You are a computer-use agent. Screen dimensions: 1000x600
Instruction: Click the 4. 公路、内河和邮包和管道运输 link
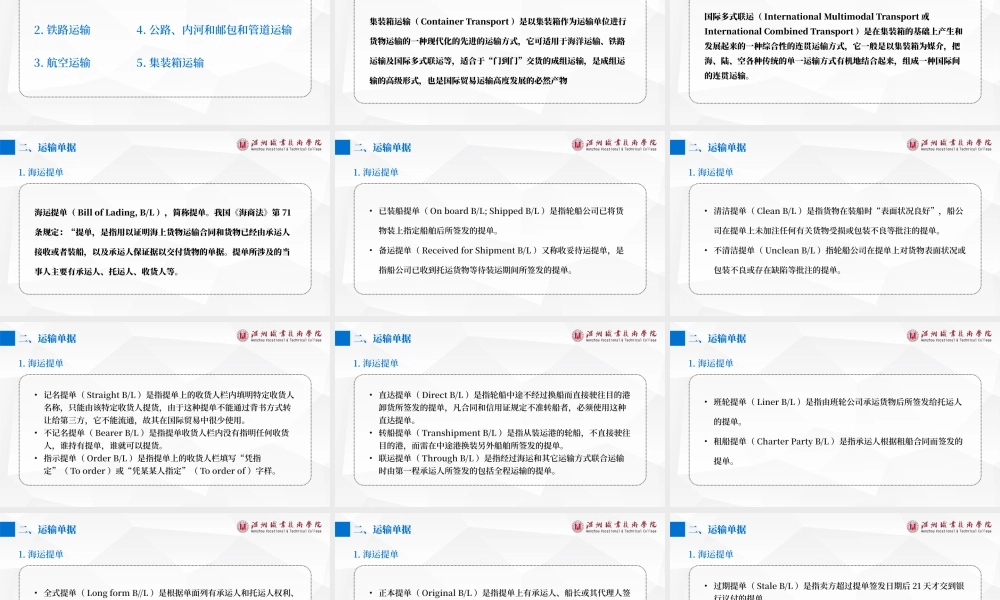214,29
